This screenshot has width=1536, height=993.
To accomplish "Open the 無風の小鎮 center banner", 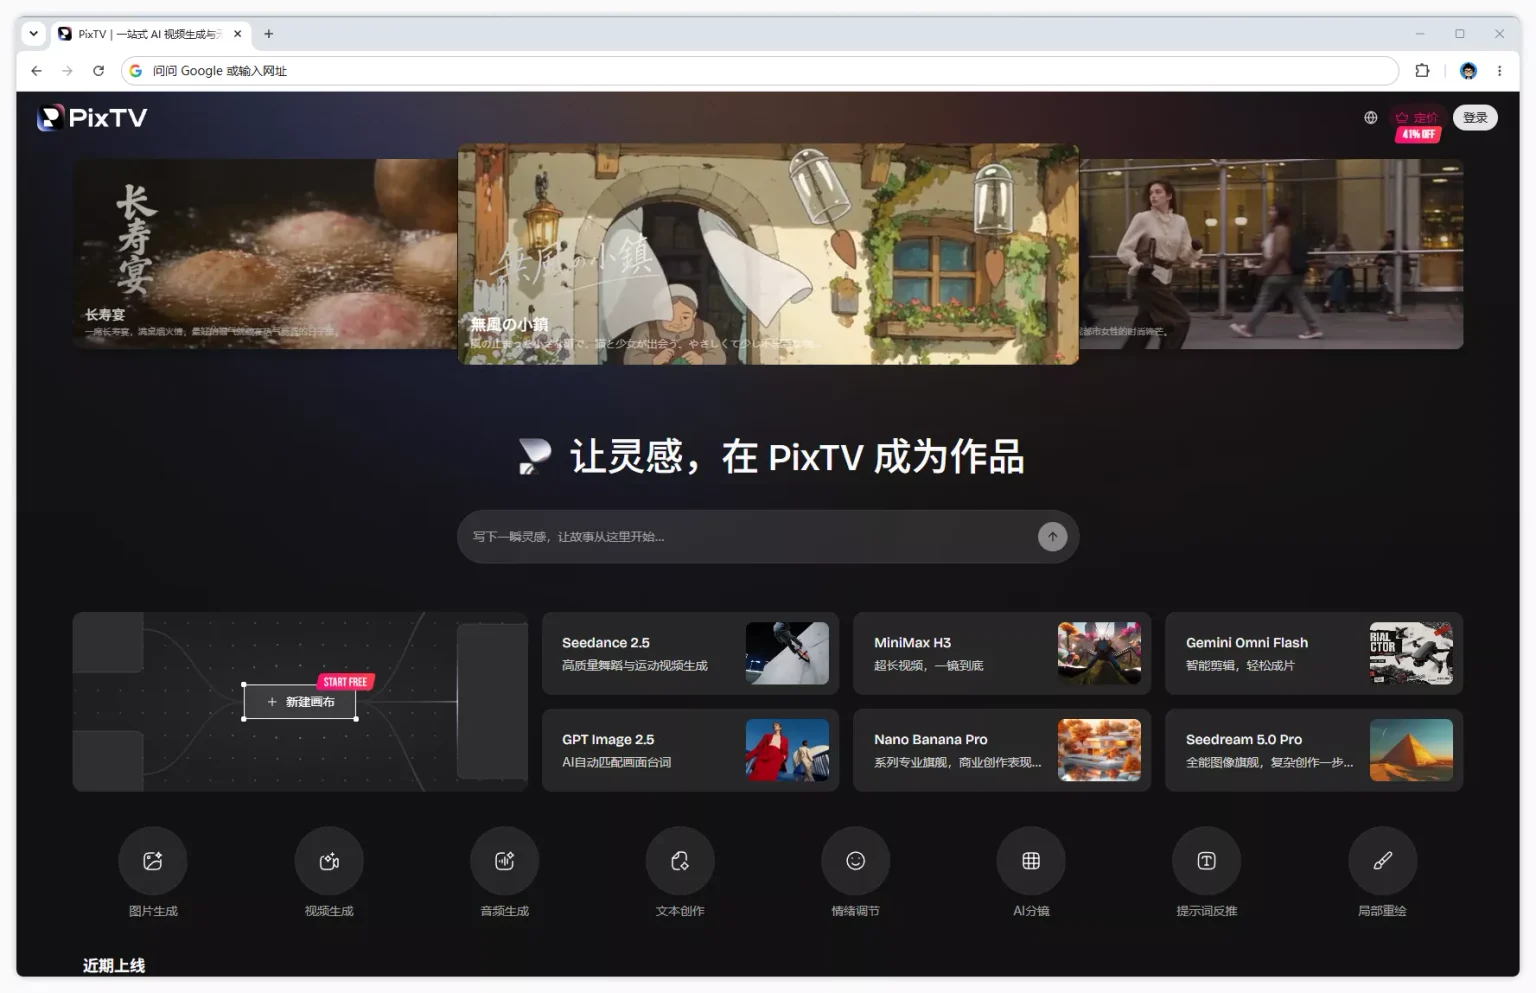I will coord(768,254).
